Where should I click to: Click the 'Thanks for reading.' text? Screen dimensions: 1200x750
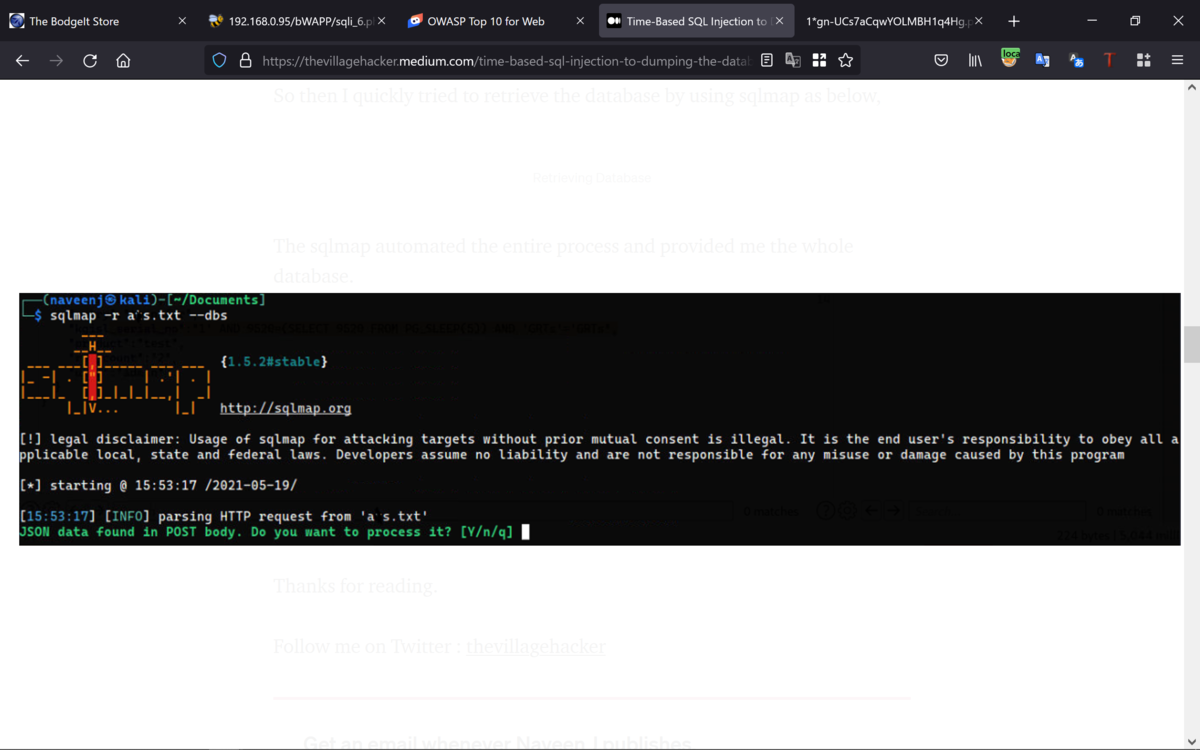click(x=355, y=586)
